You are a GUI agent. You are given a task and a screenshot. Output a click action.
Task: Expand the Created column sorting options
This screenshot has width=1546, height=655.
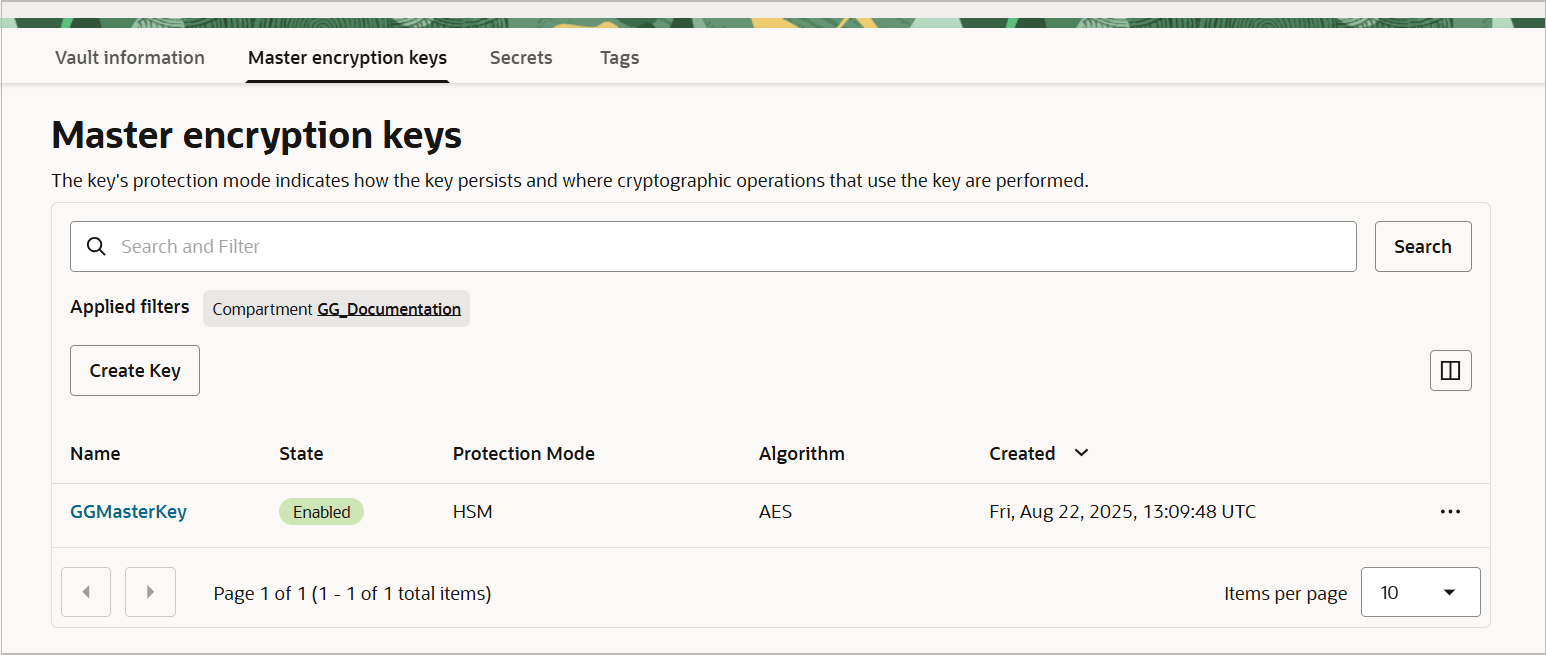[x=1081, y=453]
